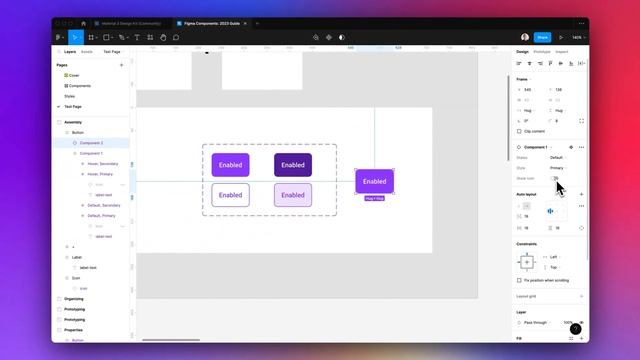Open the Component 1 more options ellipsis
This screenshot has width=640, height=360.
pos(581,147)
